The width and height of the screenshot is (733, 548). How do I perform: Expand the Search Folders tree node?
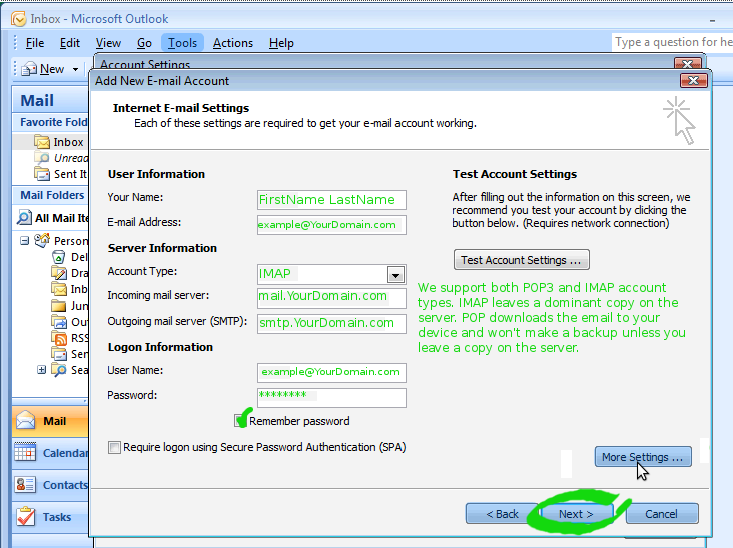(x=42, y=370)
